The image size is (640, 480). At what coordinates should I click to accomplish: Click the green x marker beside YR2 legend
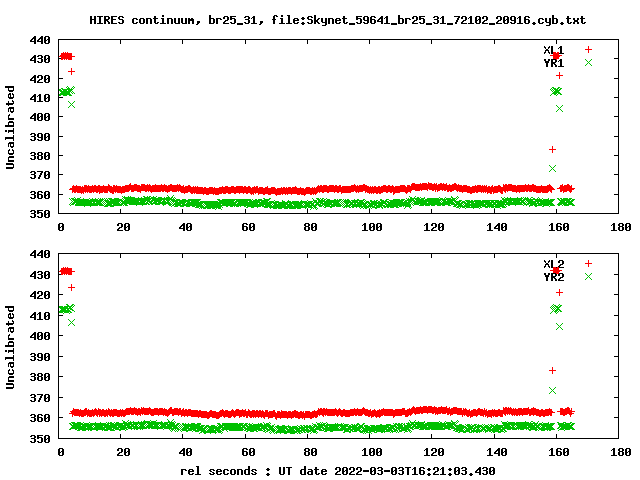coord(588,276)
